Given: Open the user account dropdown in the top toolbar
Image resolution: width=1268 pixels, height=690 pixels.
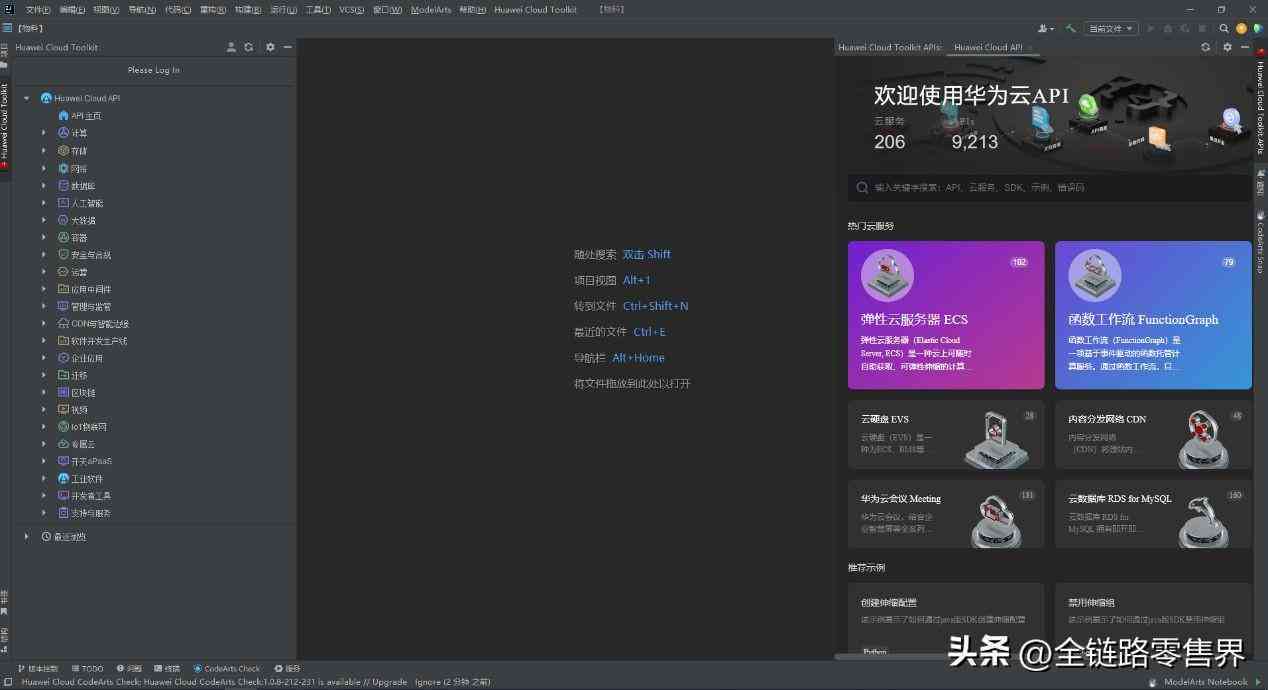Looking at the screenshot, I should point(1047,28).
